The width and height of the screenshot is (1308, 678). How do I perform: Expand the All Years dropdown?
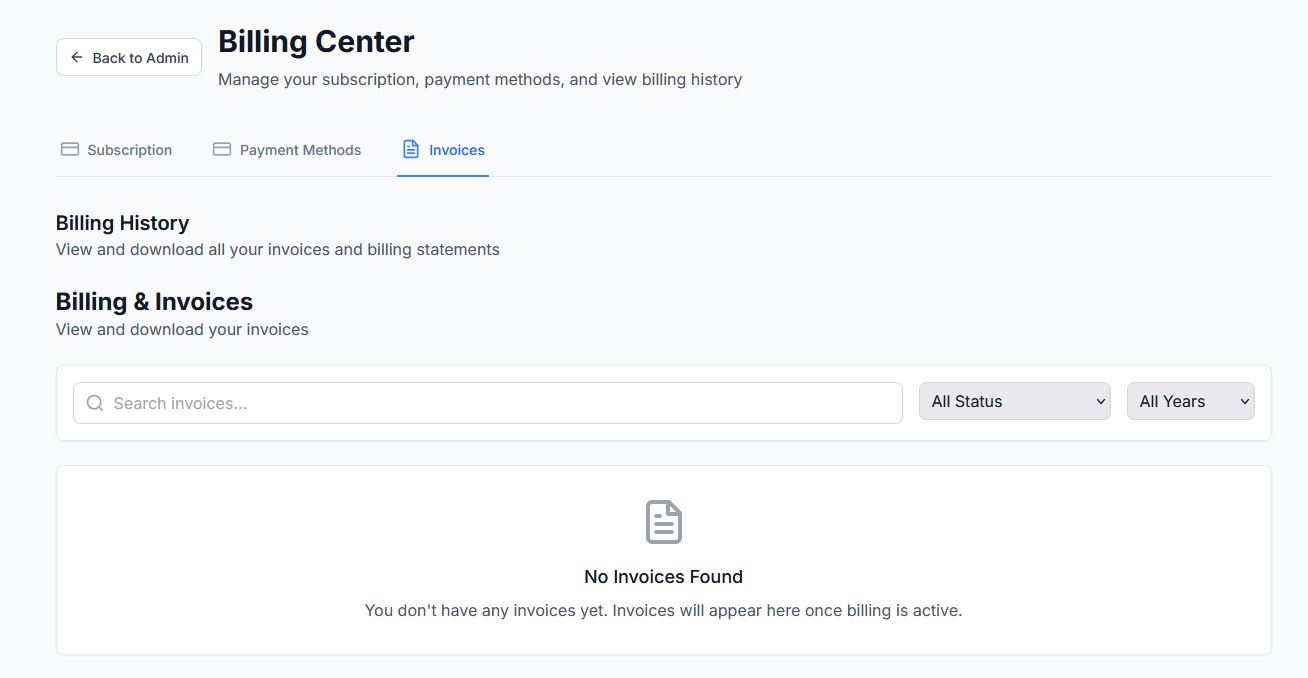click(1191, 401)
